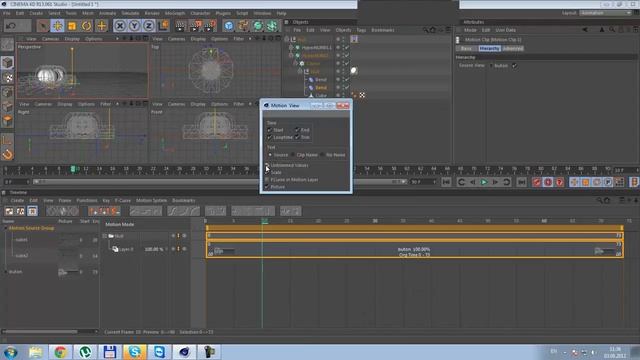Open the Edit Render Settings icon
The height and width of the screenshot is (360, 640).
[x=210, y=26]
